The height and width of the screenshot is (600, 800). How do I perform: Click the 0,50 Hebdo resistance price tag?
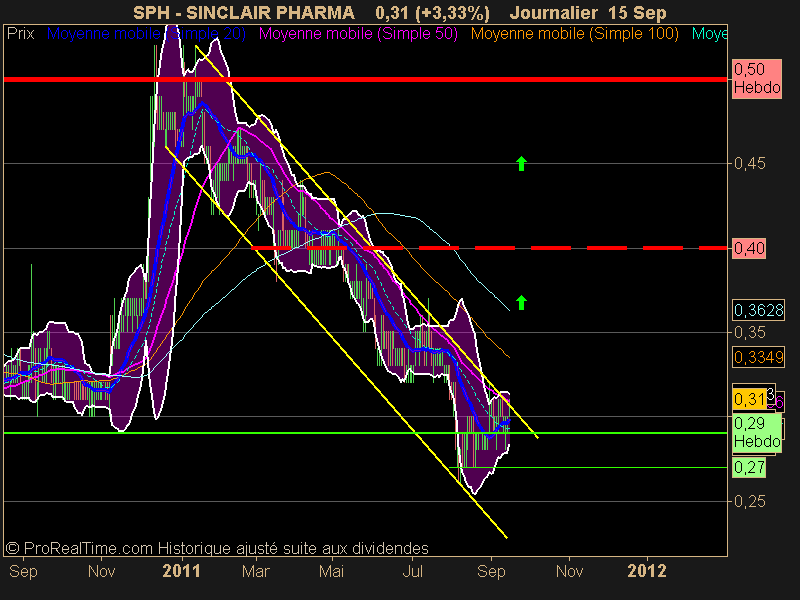point(757,79)
